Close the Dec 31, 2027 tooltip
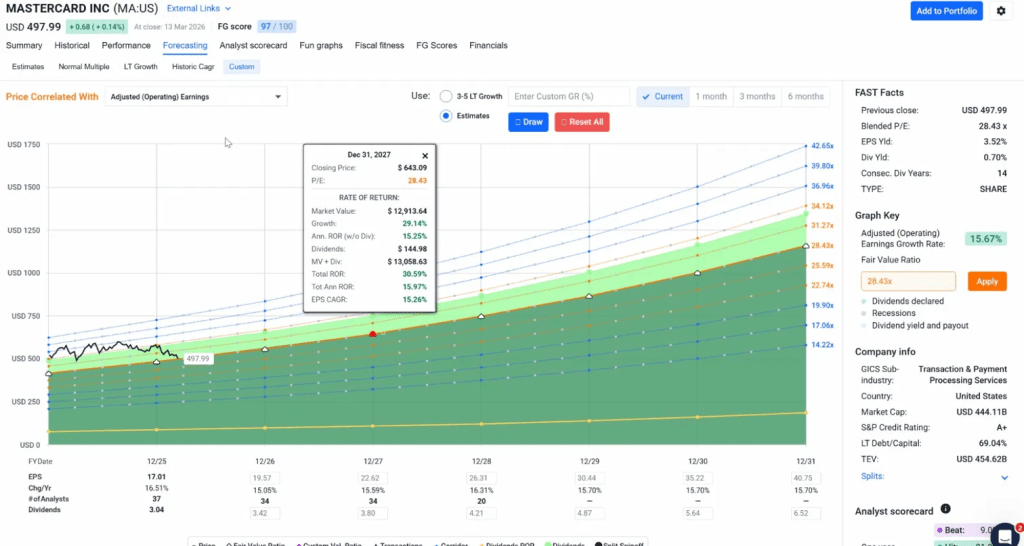 (x=424, y=156)
